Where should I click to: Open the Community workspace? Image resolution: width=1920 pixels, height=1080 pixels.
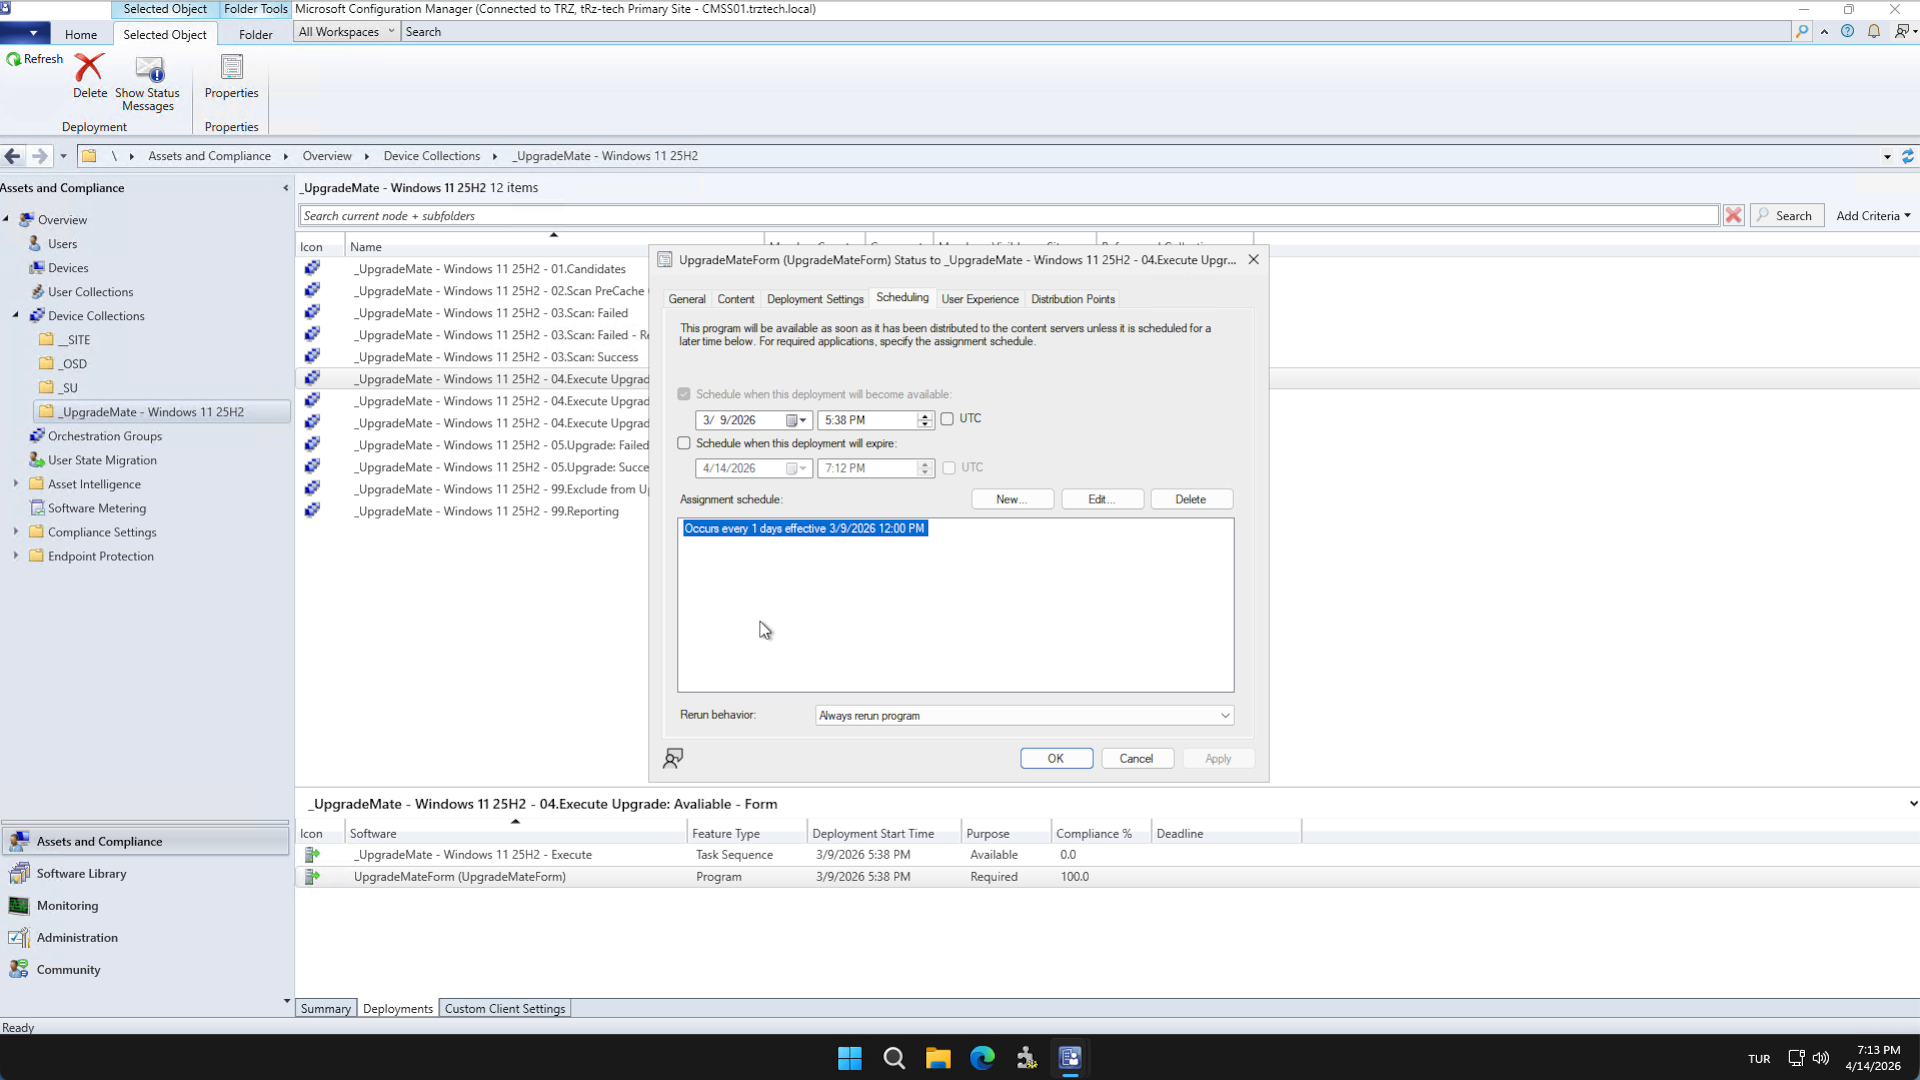tap(146, 970)
